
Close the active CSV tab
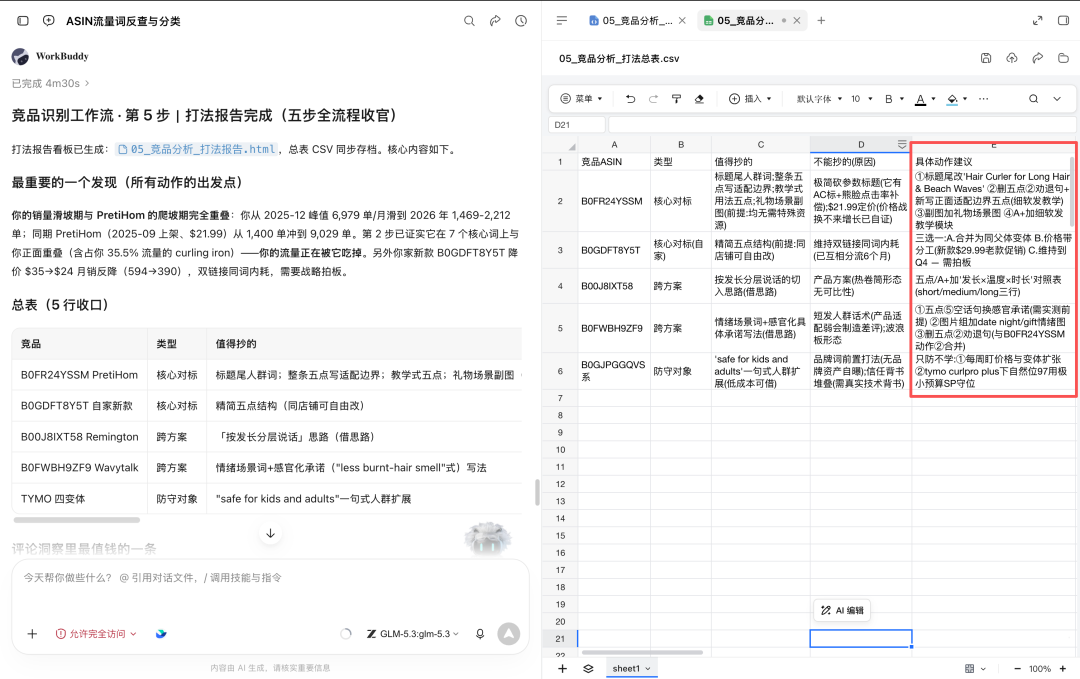[x=797, y=21]
